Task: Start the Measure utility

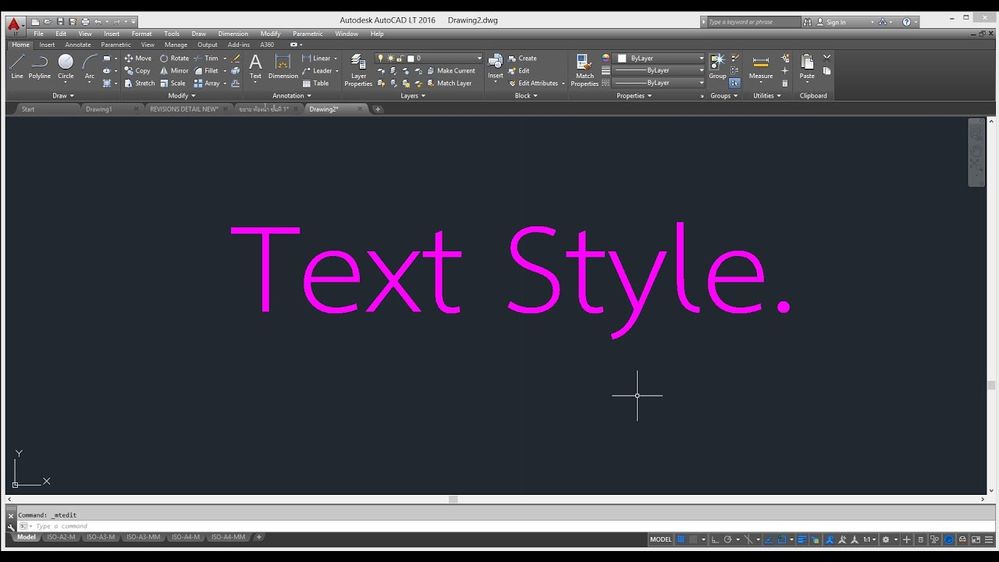Action: [761, 66]
